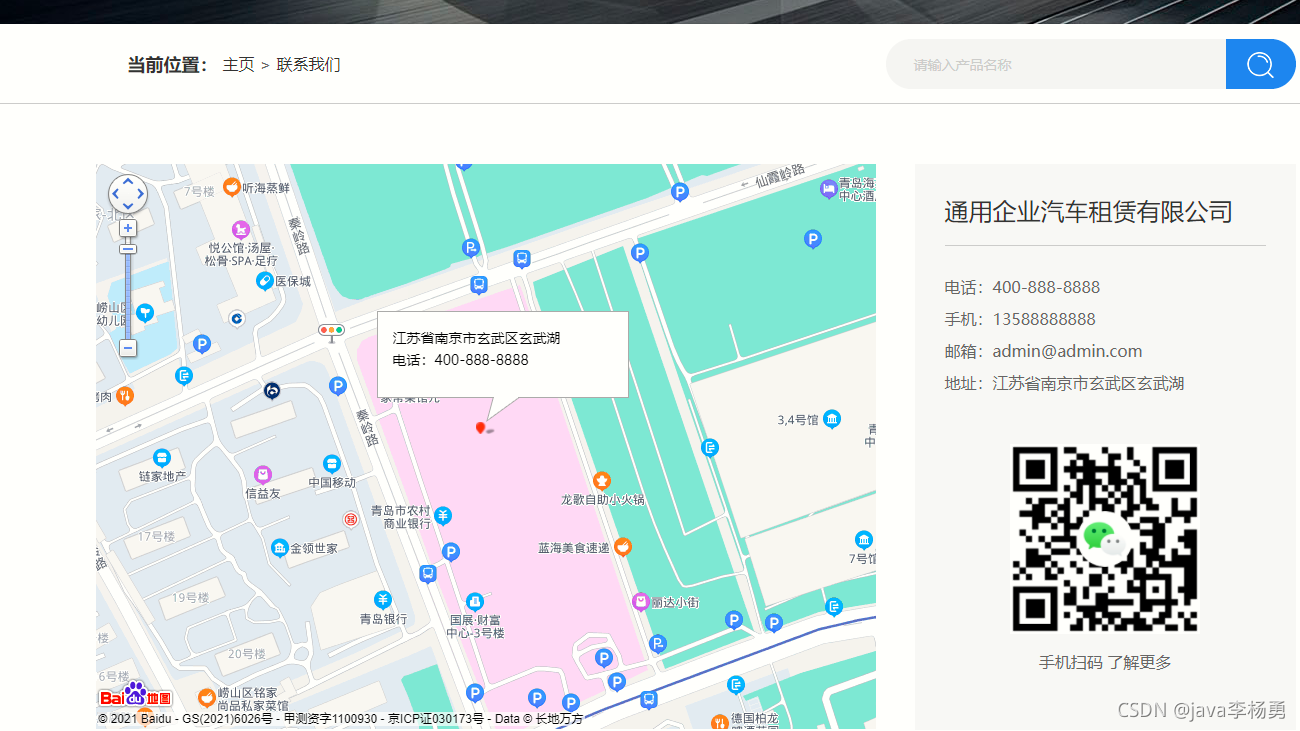Click the 手机扫码 了解更多 caption

tap(1105, 662)
